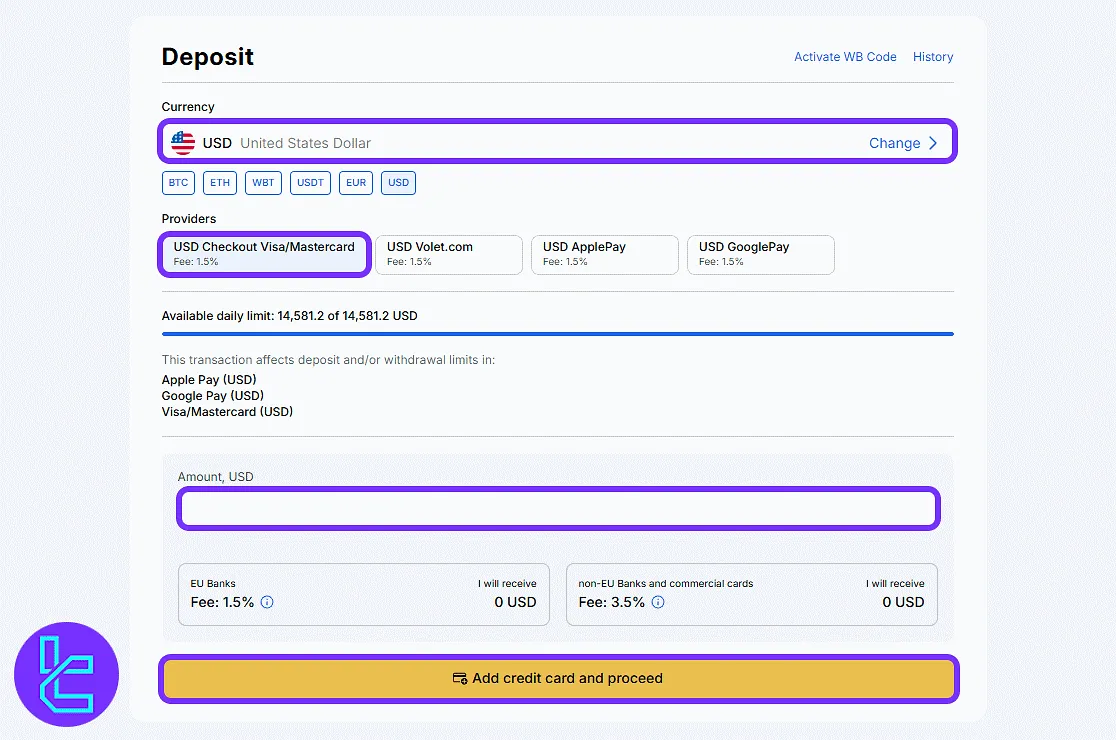This screenshot has width=1116, height=740.
Task: Click the Change currency link text
Action: (x=895, y=143)
